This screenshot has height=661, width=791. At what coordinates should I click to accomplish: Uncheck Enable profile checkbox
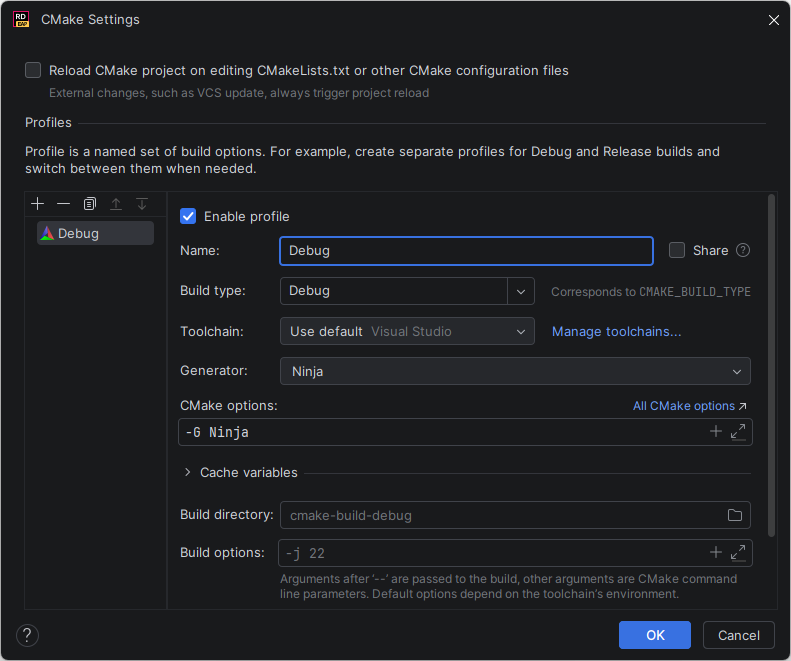coord(188,216)
